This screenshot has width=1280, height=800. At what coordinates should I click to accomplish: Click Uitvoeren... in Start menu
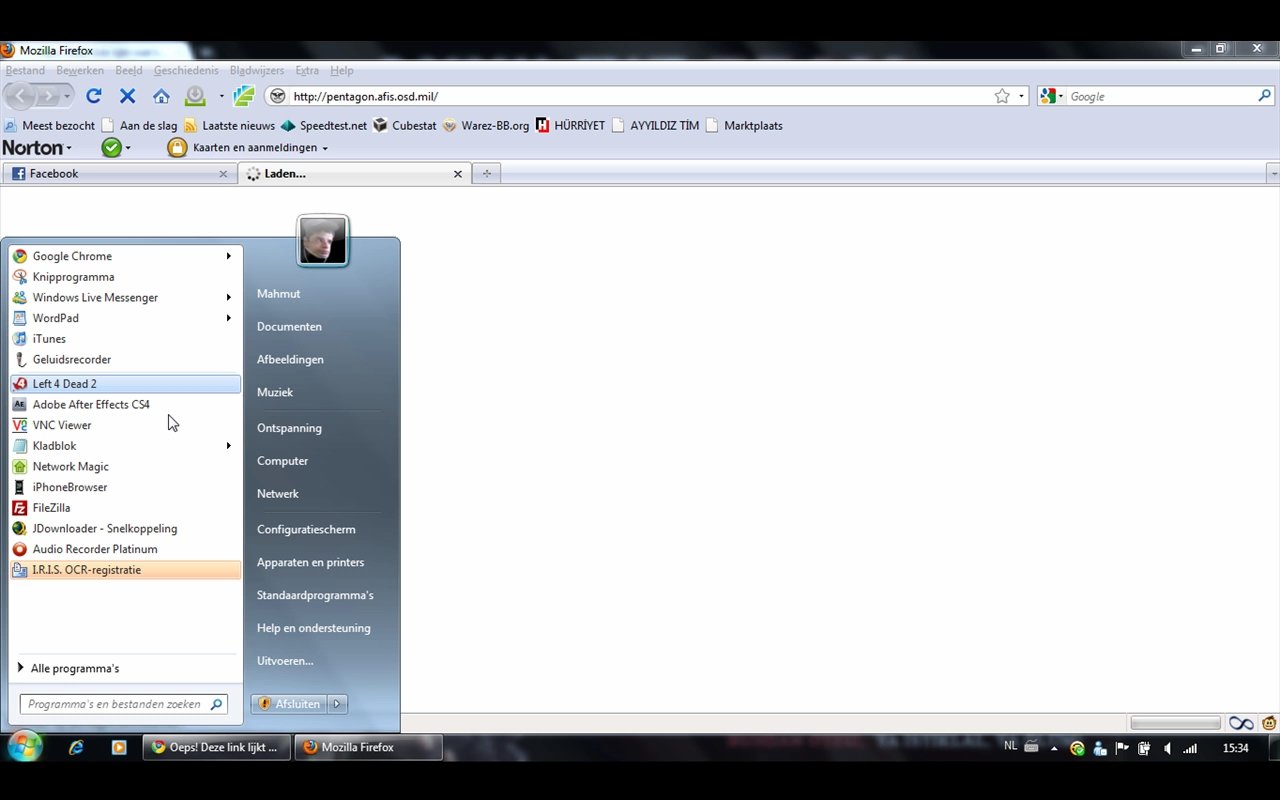(x=285, y=661)
